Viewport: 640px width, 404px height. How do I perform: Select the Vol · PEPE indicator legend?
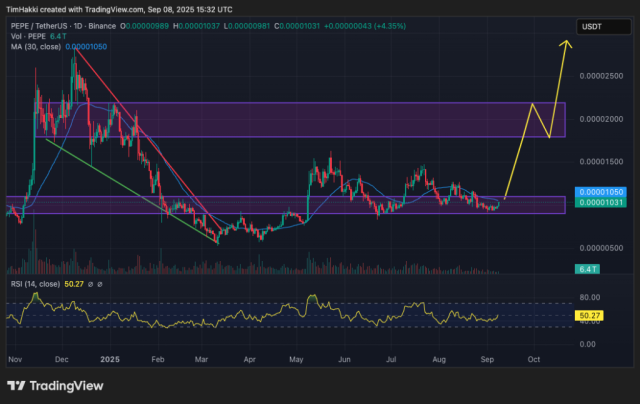pos(28,36)
